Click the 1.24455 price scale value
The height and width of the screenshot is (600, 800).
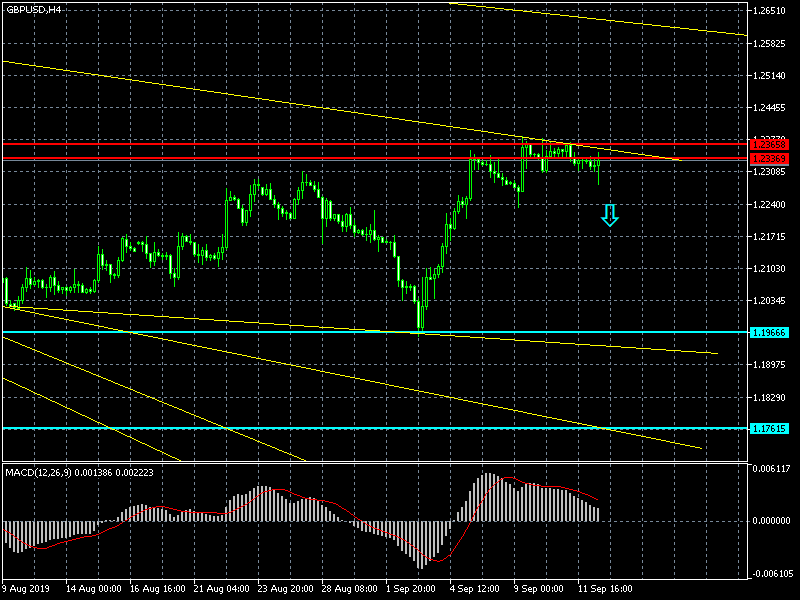click(769, 108)
